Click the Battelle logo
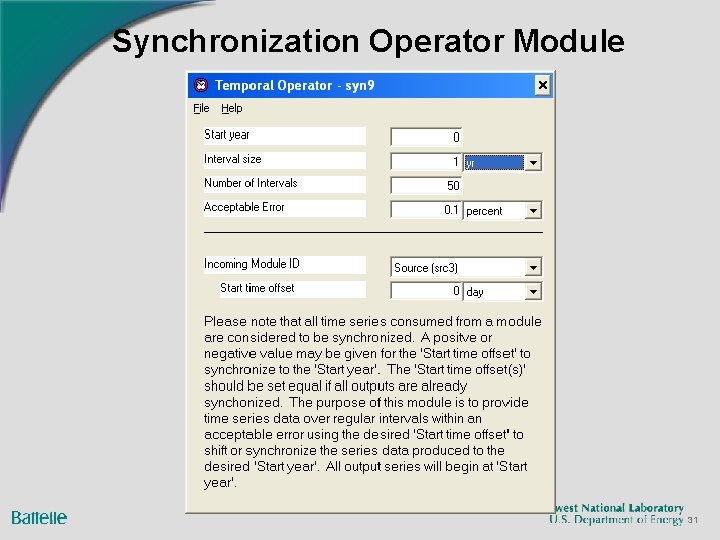Screen dimensions: 720x540 [x=39, y=518]
